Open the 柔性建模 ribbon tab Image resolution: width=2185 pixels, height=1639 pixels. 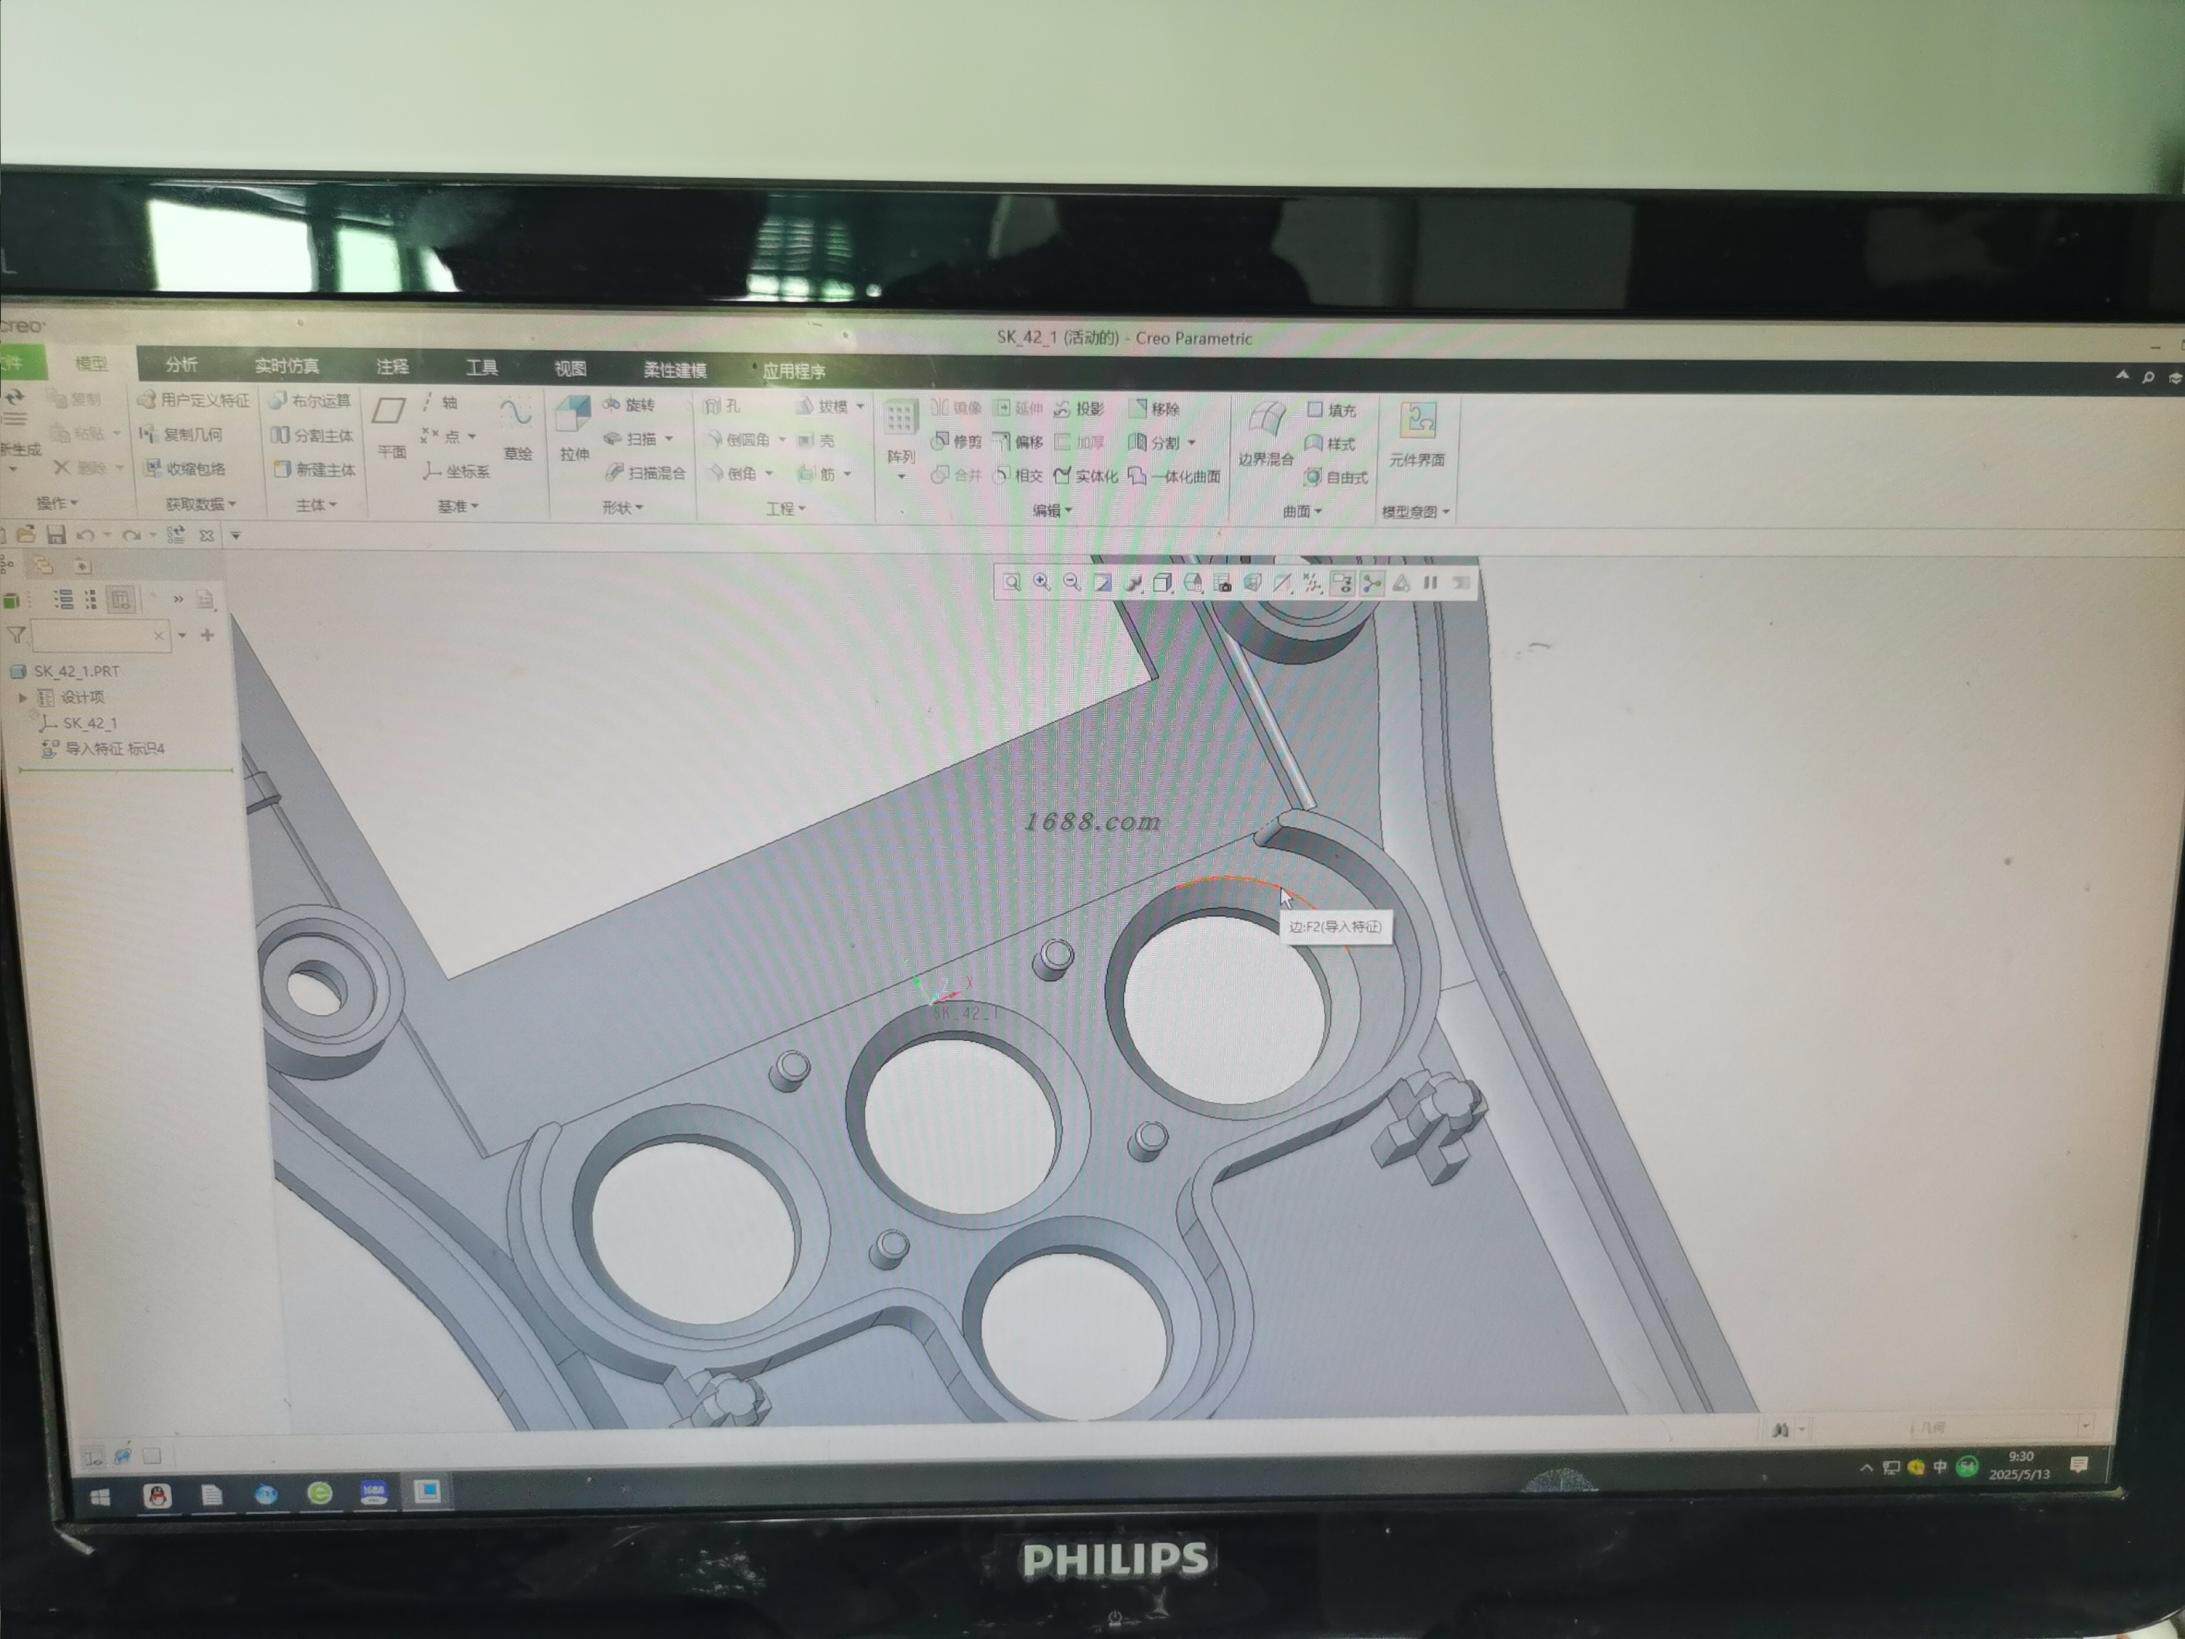click(x=675, y=370)
